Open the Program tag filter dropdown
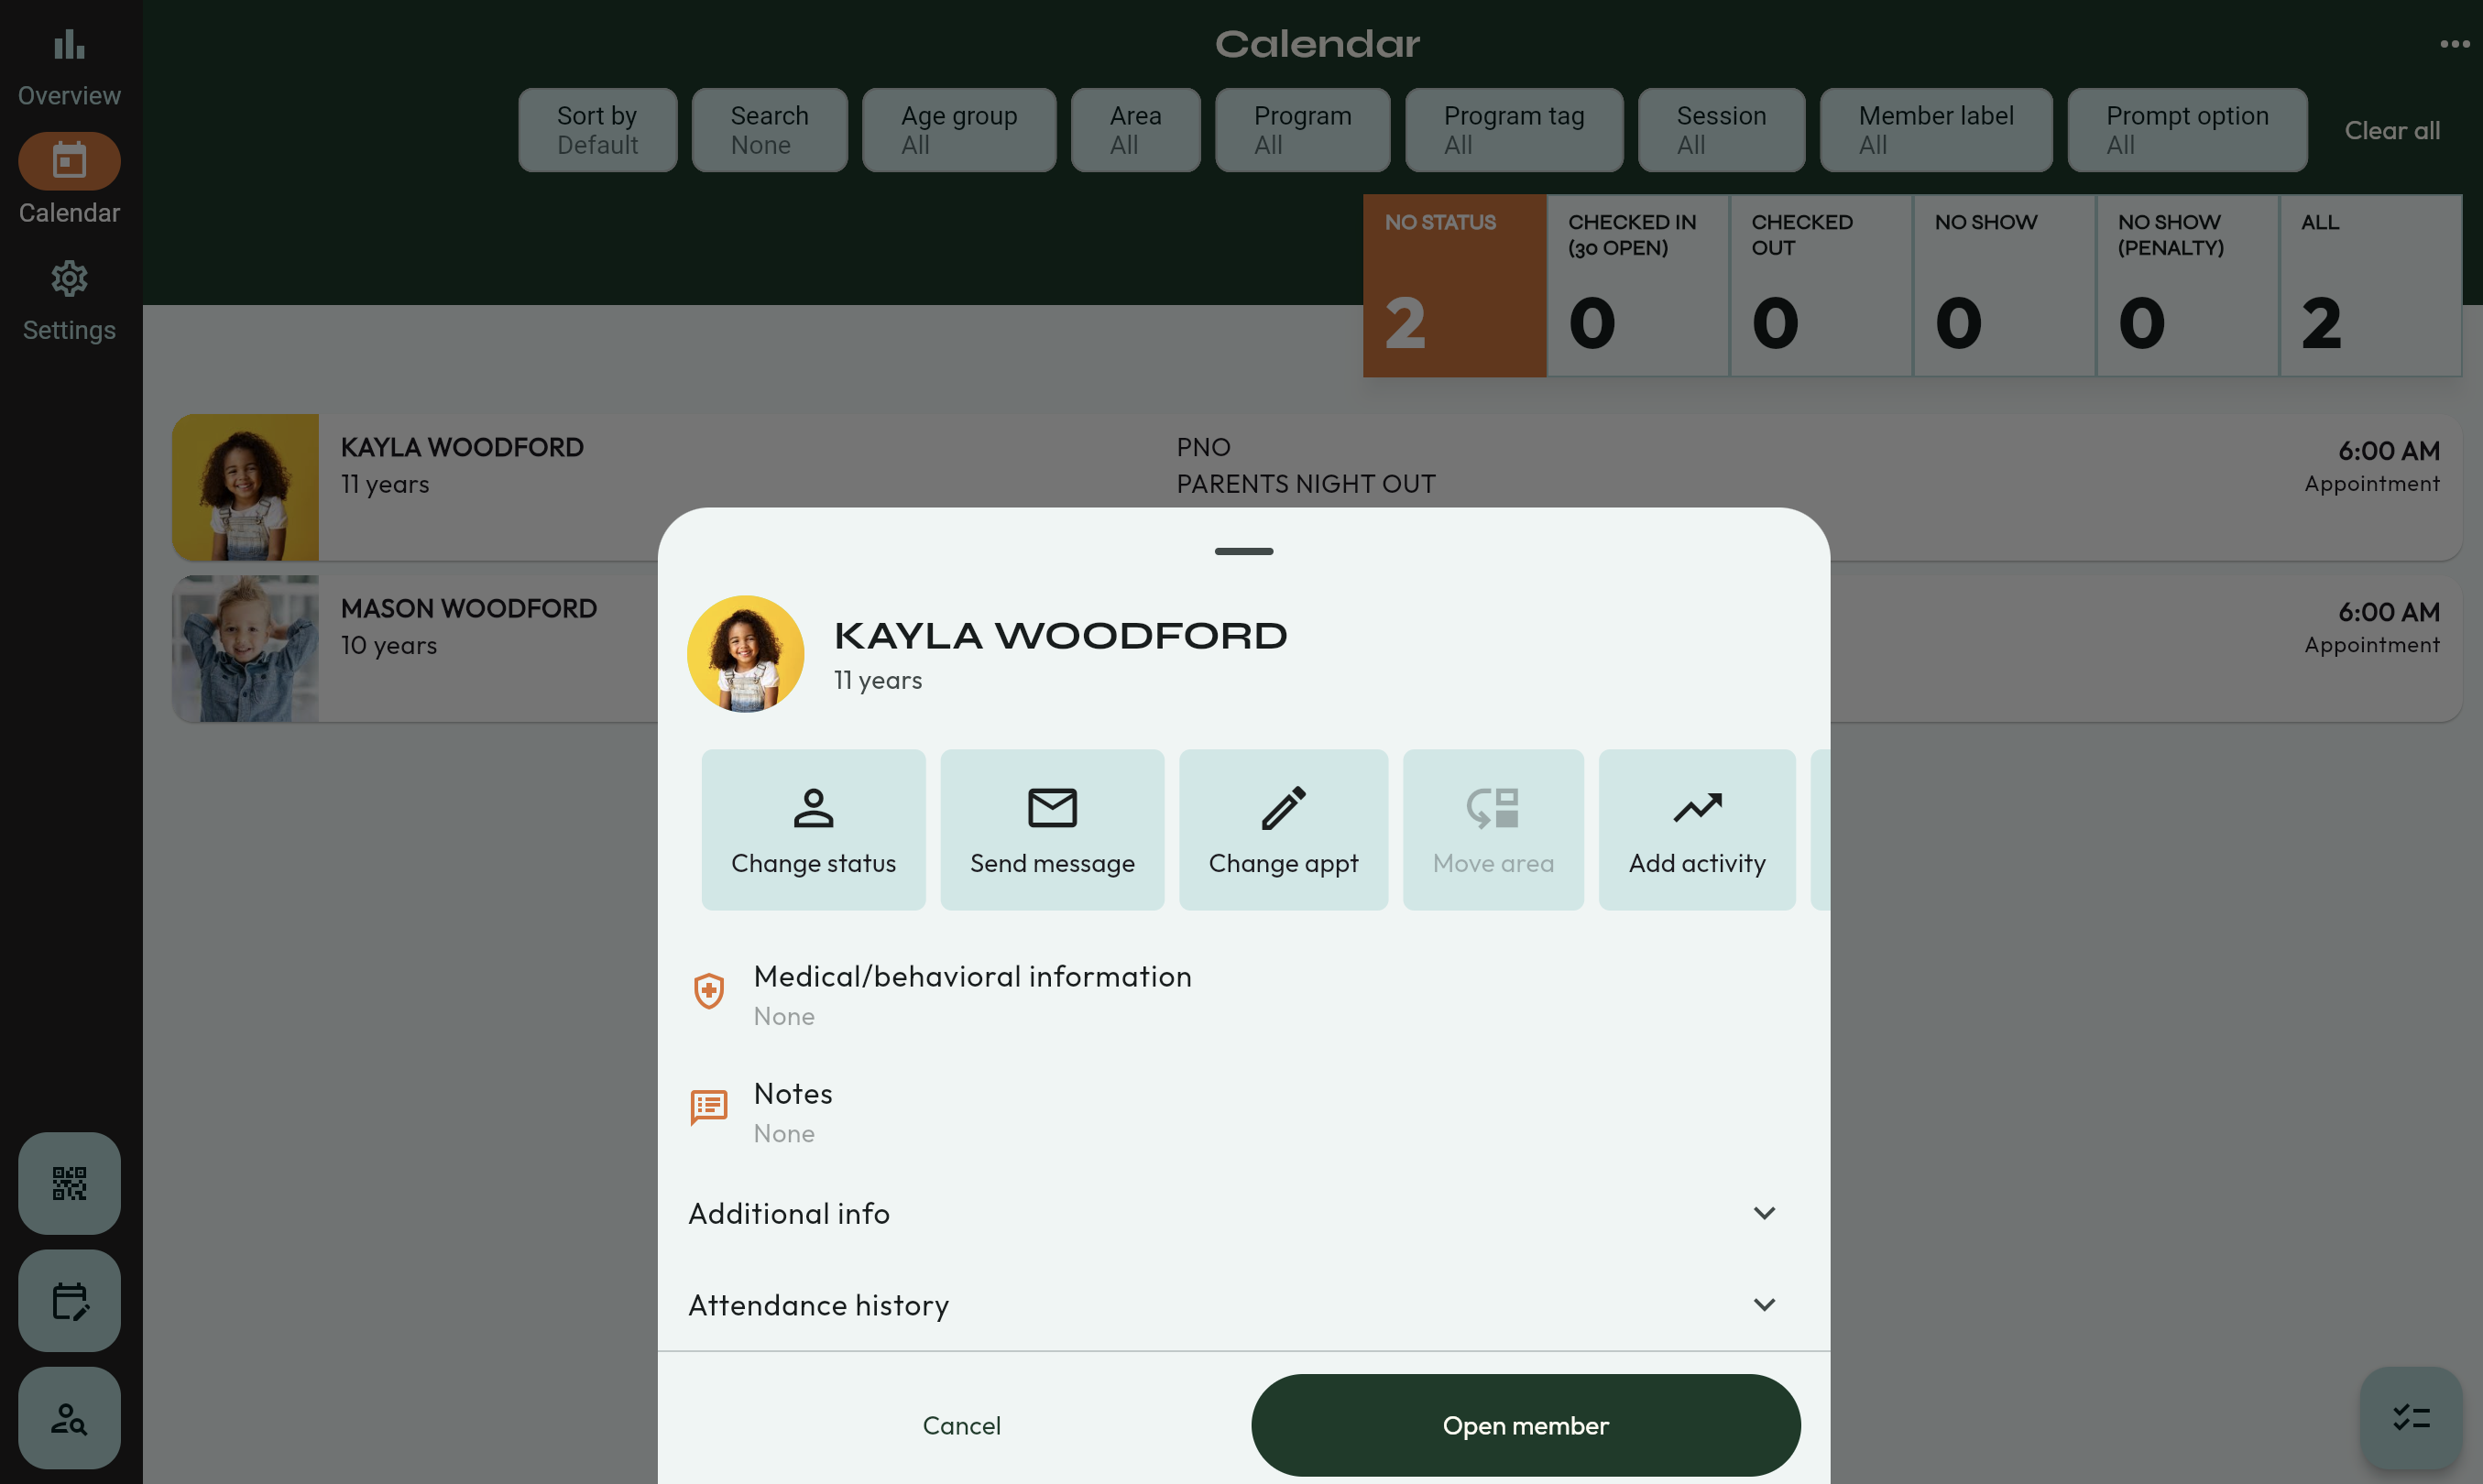The height and width of the screenshot is (1484, 2483). 1513,130
